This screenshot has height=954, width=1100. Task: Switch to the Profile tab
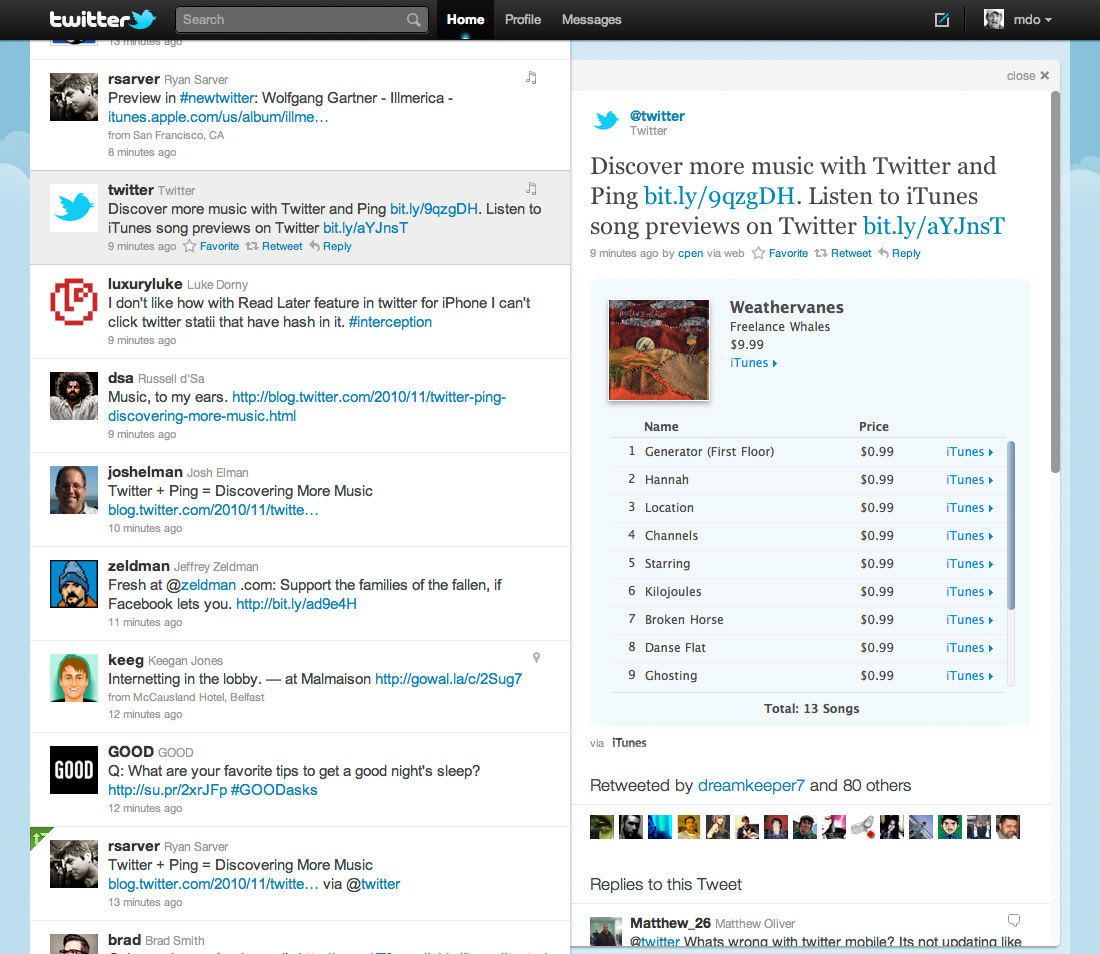pyautogui.click(x=523, y=19)
